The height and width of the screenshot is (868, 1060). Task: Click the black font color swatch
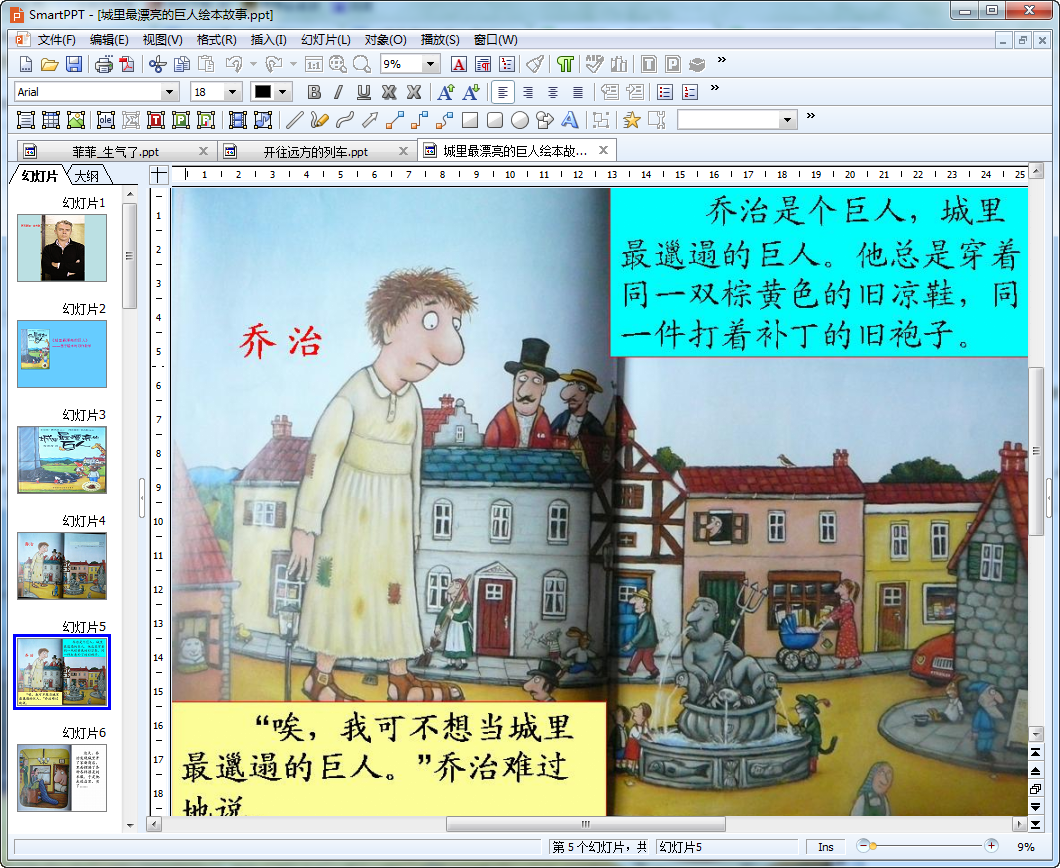pos(263,92)
